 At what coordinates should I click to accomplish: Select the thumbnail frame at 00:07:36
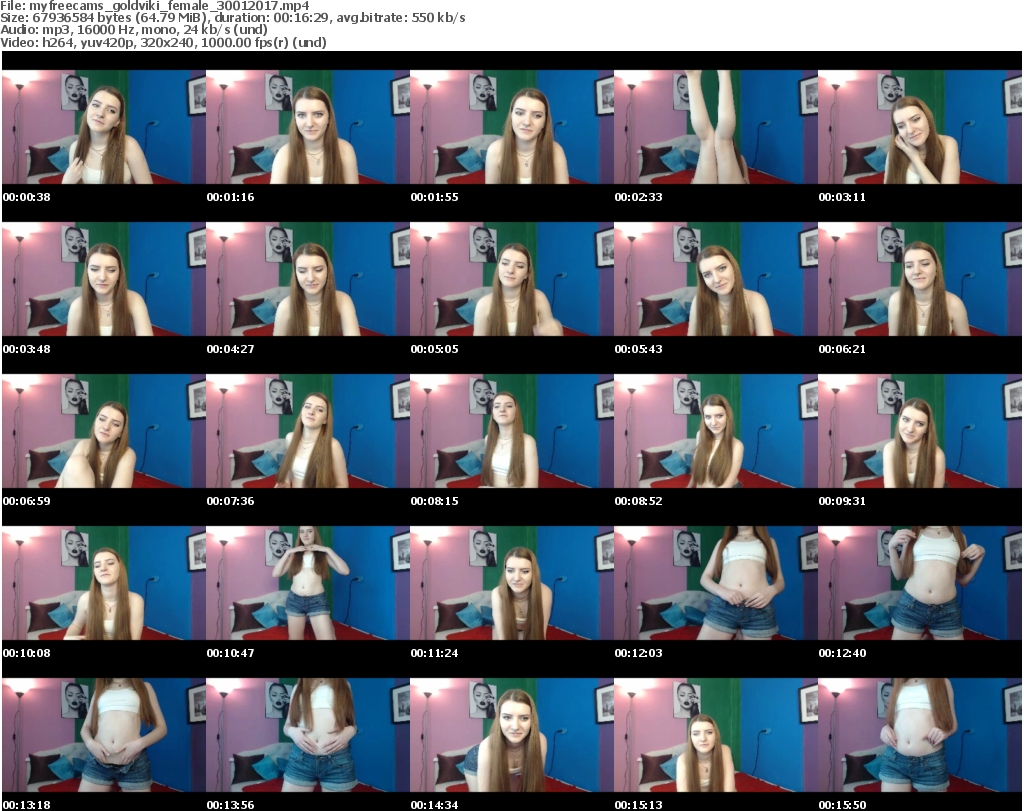[308, 431]
